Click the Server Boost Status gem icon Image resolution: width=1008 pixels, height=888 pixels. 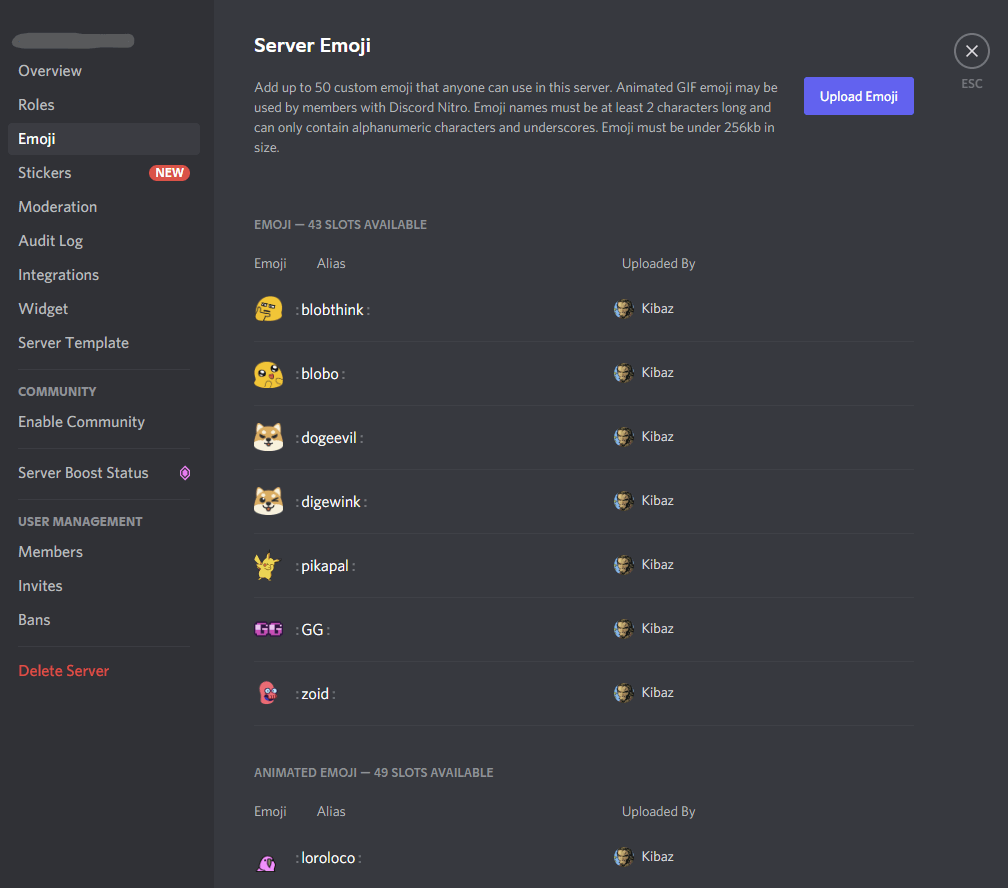click(x=184, y=473)
